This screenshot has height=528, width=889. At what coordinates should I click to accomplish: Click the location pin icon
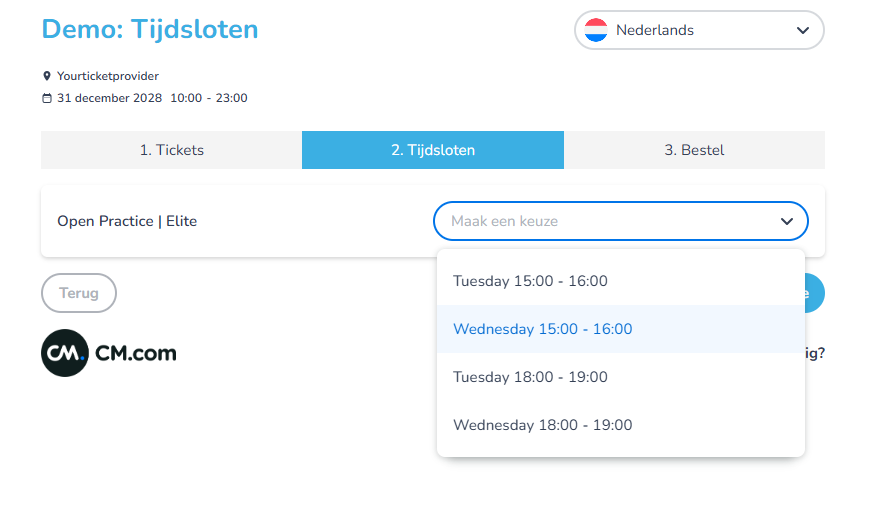[46, 76]
